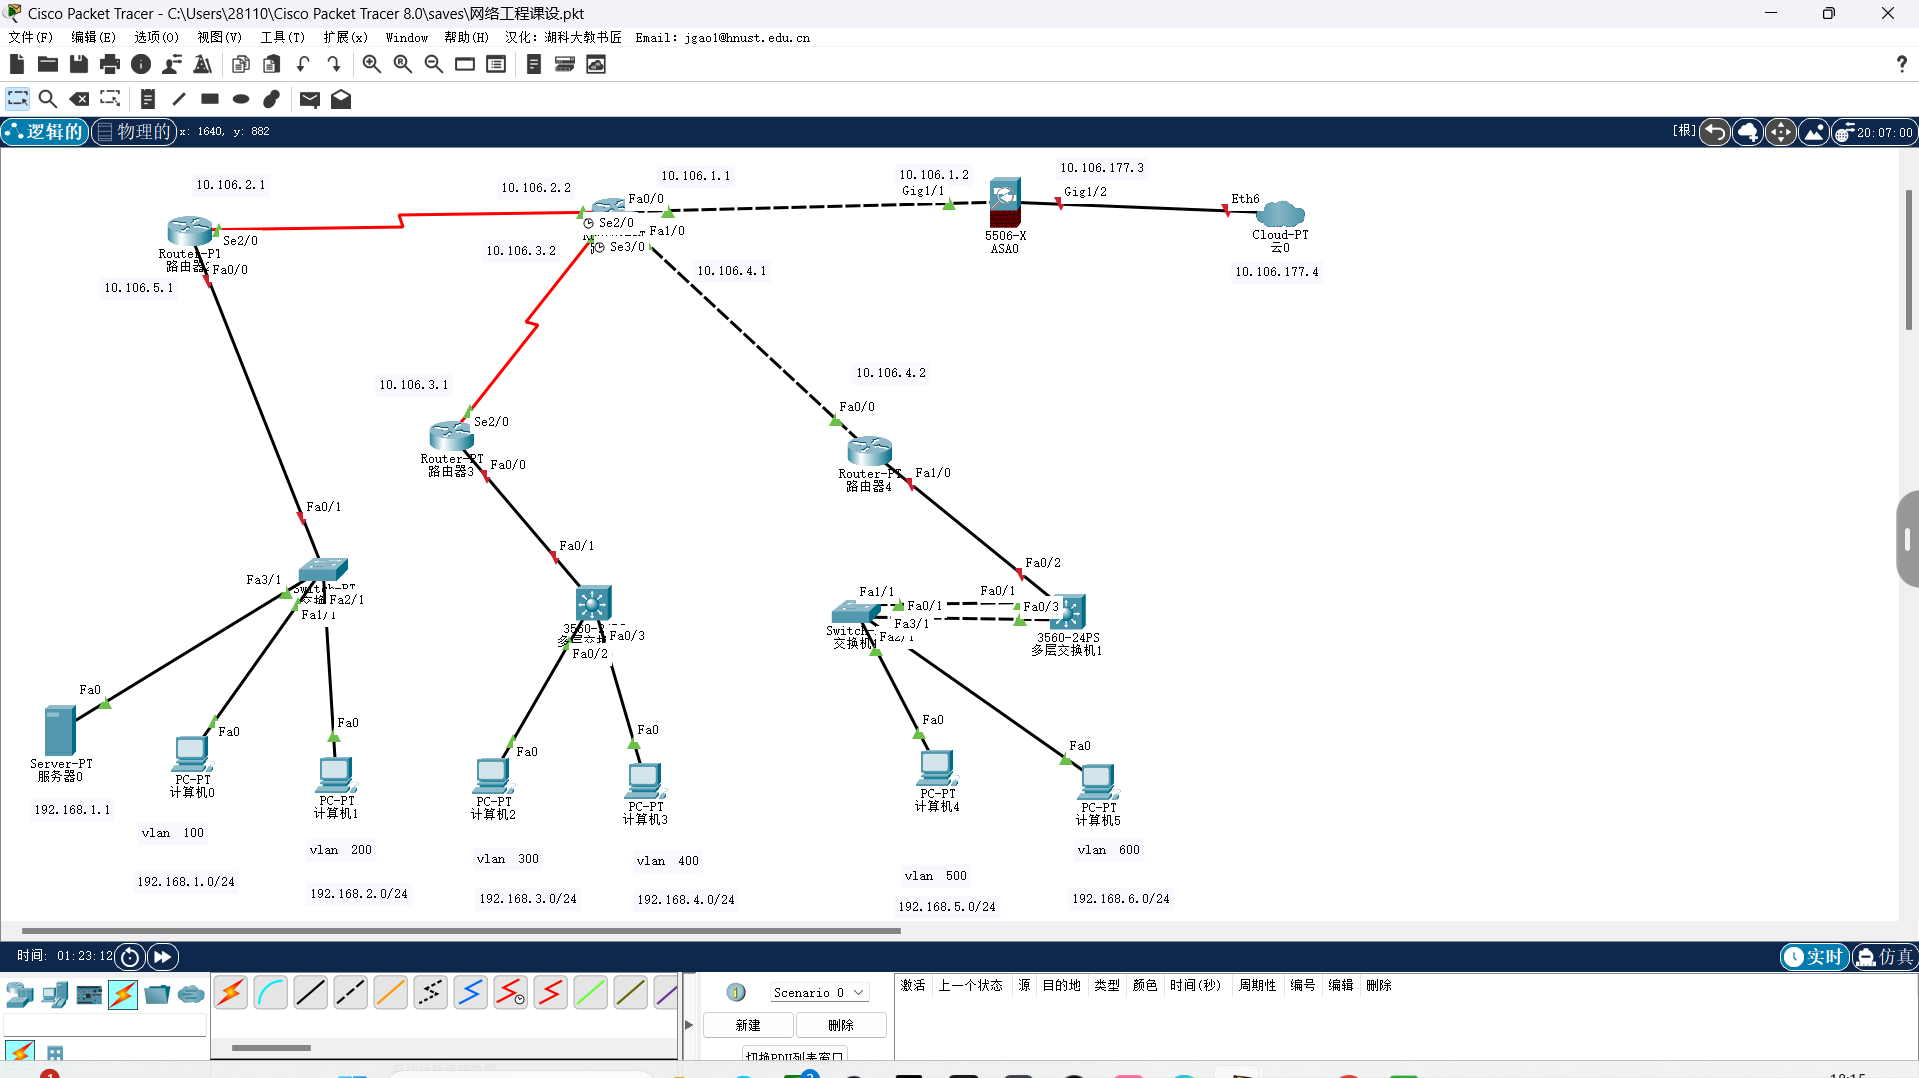This screenshot has height=1078, width=1919.
Task: Zoom out of the workspace
Action: pyautogui.click(x=434, y=64)
